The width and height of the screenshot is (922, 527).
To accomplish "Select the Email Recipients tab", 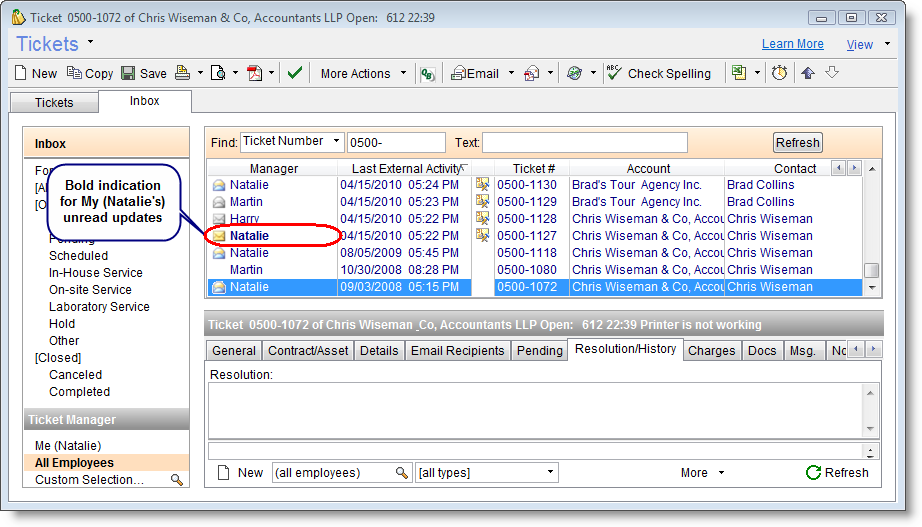I will coord(457,351).
